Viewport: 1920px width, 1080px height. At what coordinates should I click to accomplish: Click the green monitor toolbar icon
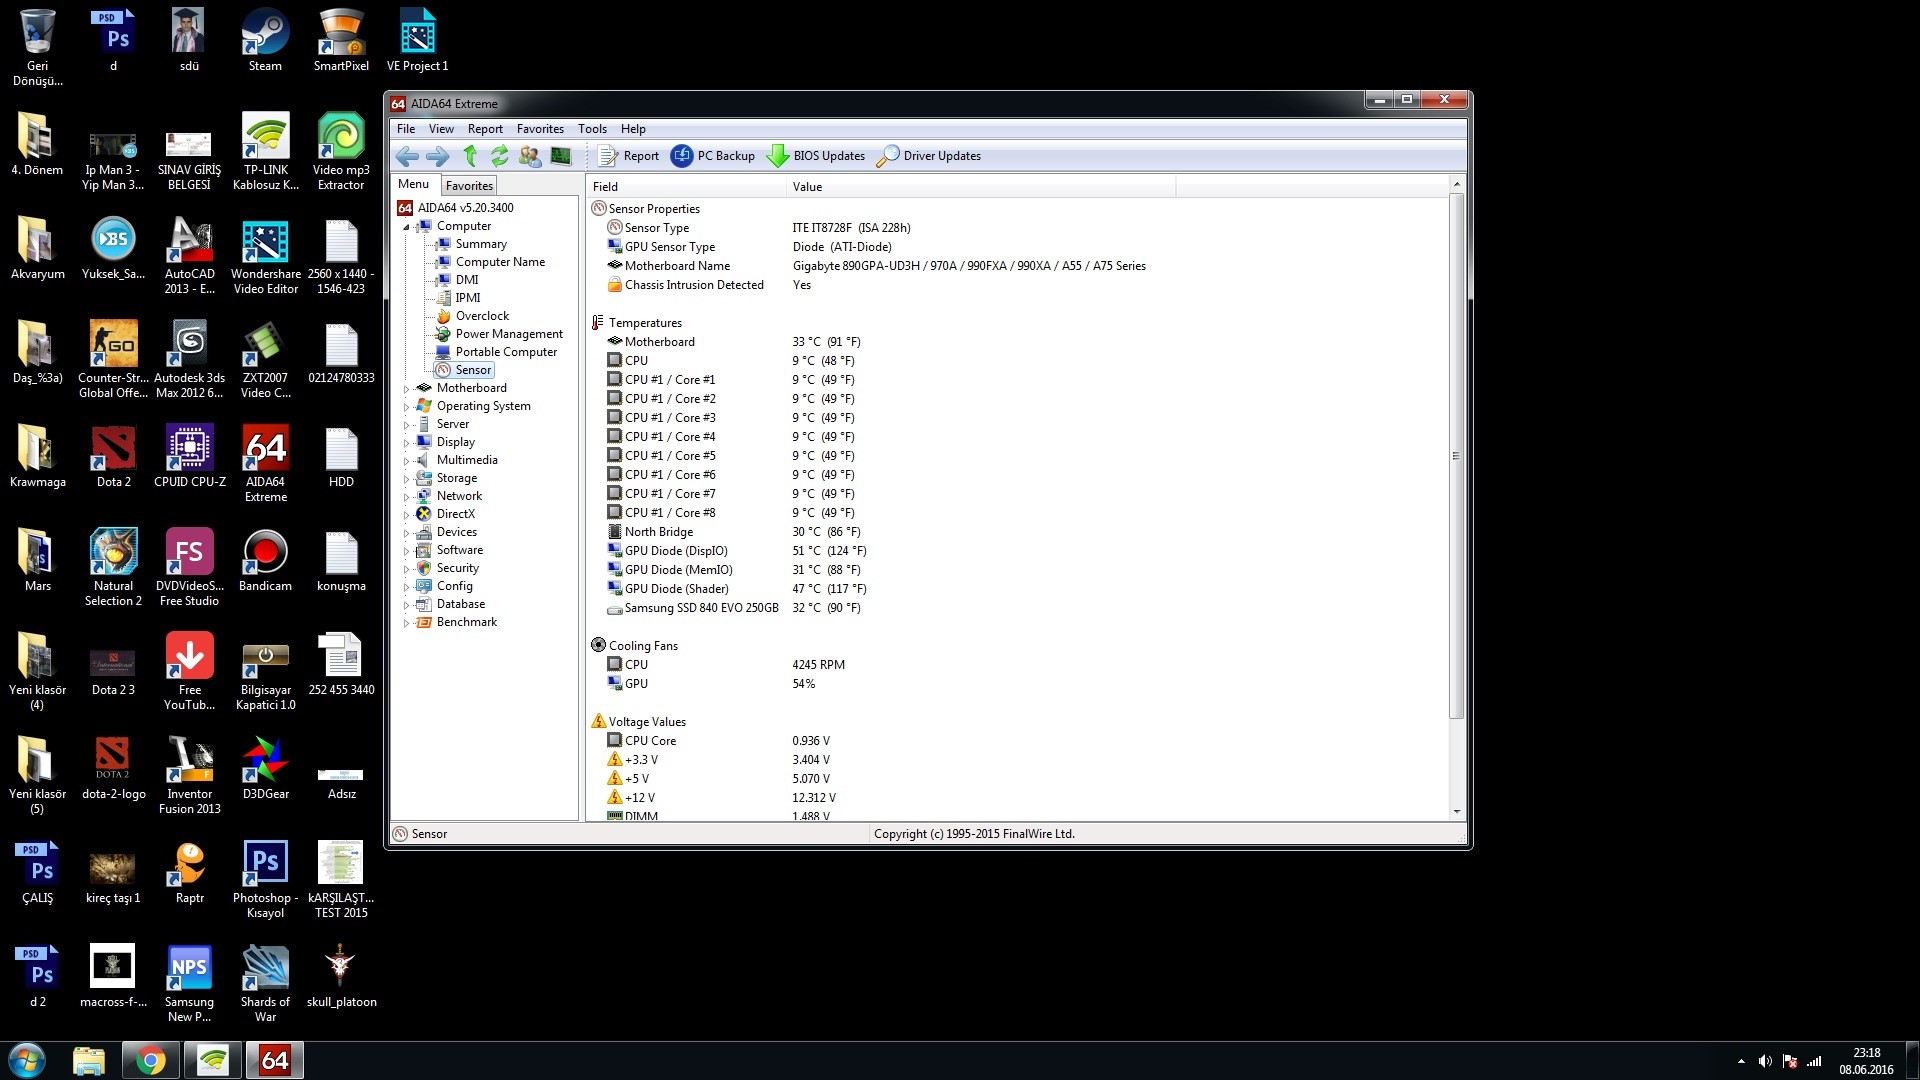coord(561,156)
